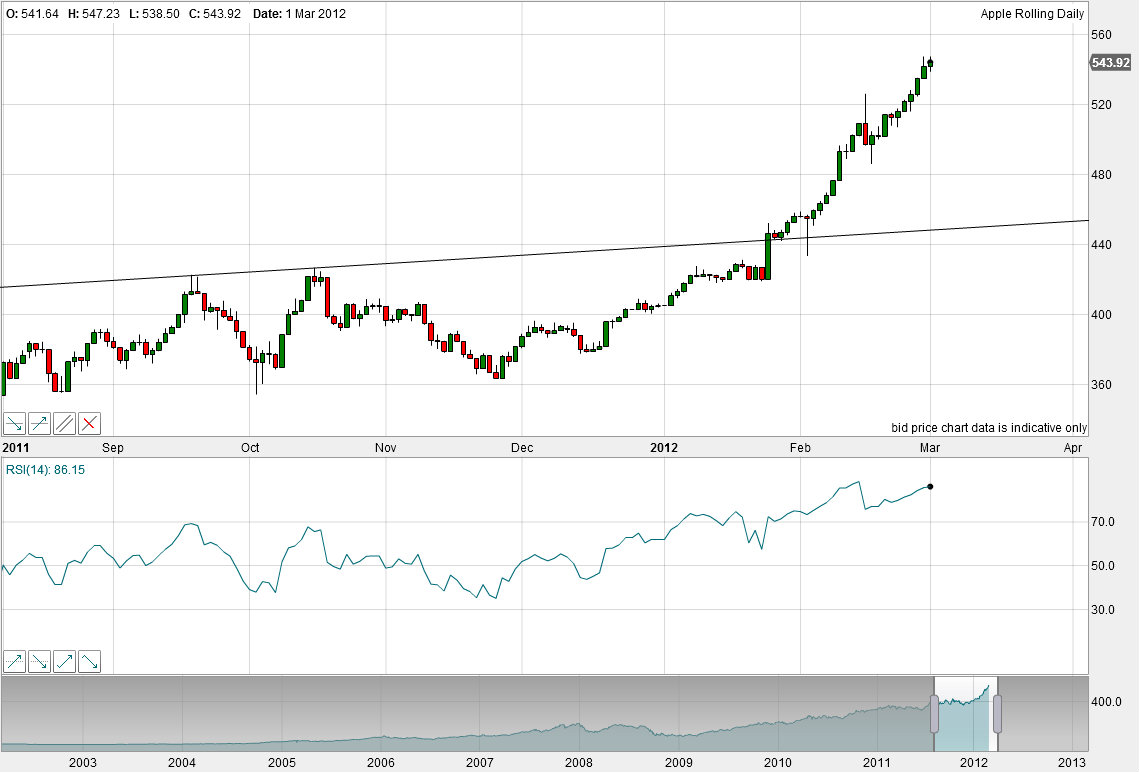Click the left range slider handle

click(x=934, y=714)
